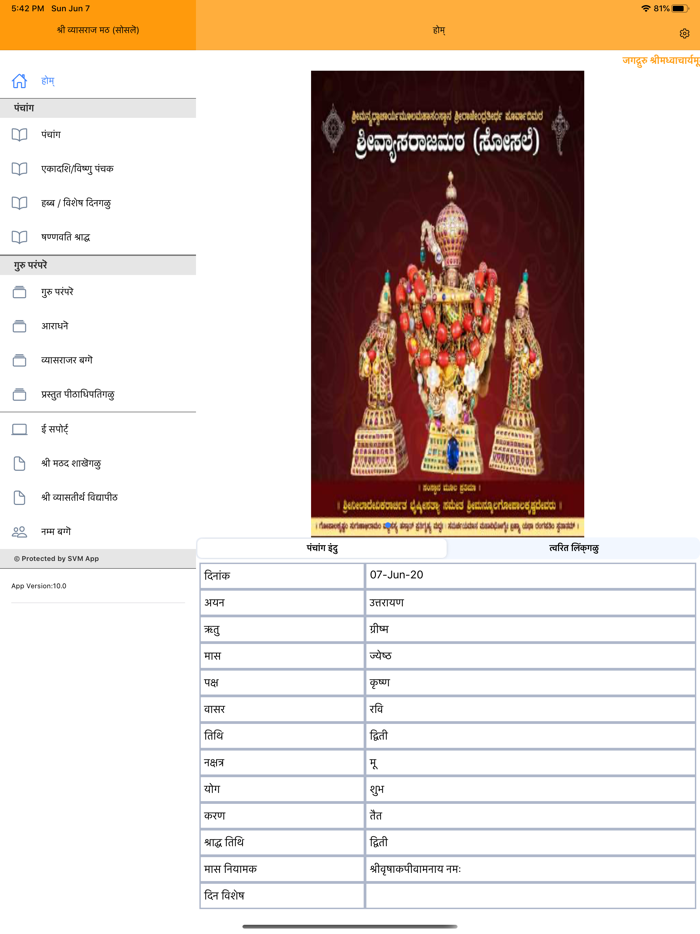700x934 pixels.
Task: Click the deity banner image
Action: click(447, 304)
